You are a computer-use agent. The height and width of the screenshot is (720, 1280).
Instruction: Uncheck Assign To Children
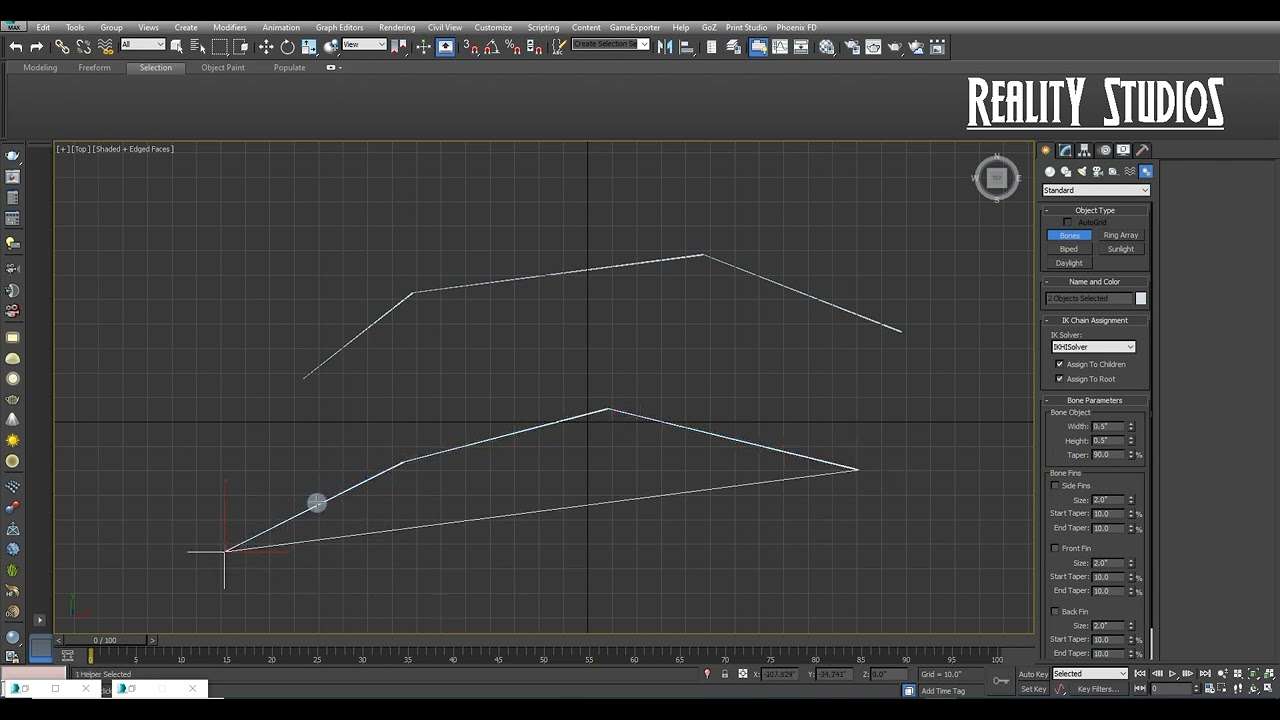pyautogui.click(x=1060, y=364)
